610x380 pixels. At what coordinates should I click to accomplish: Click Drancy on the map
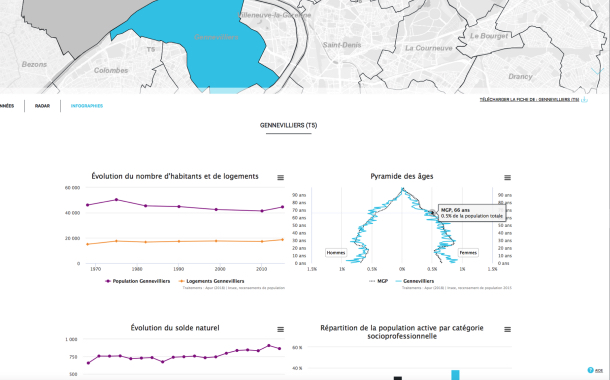520,77
